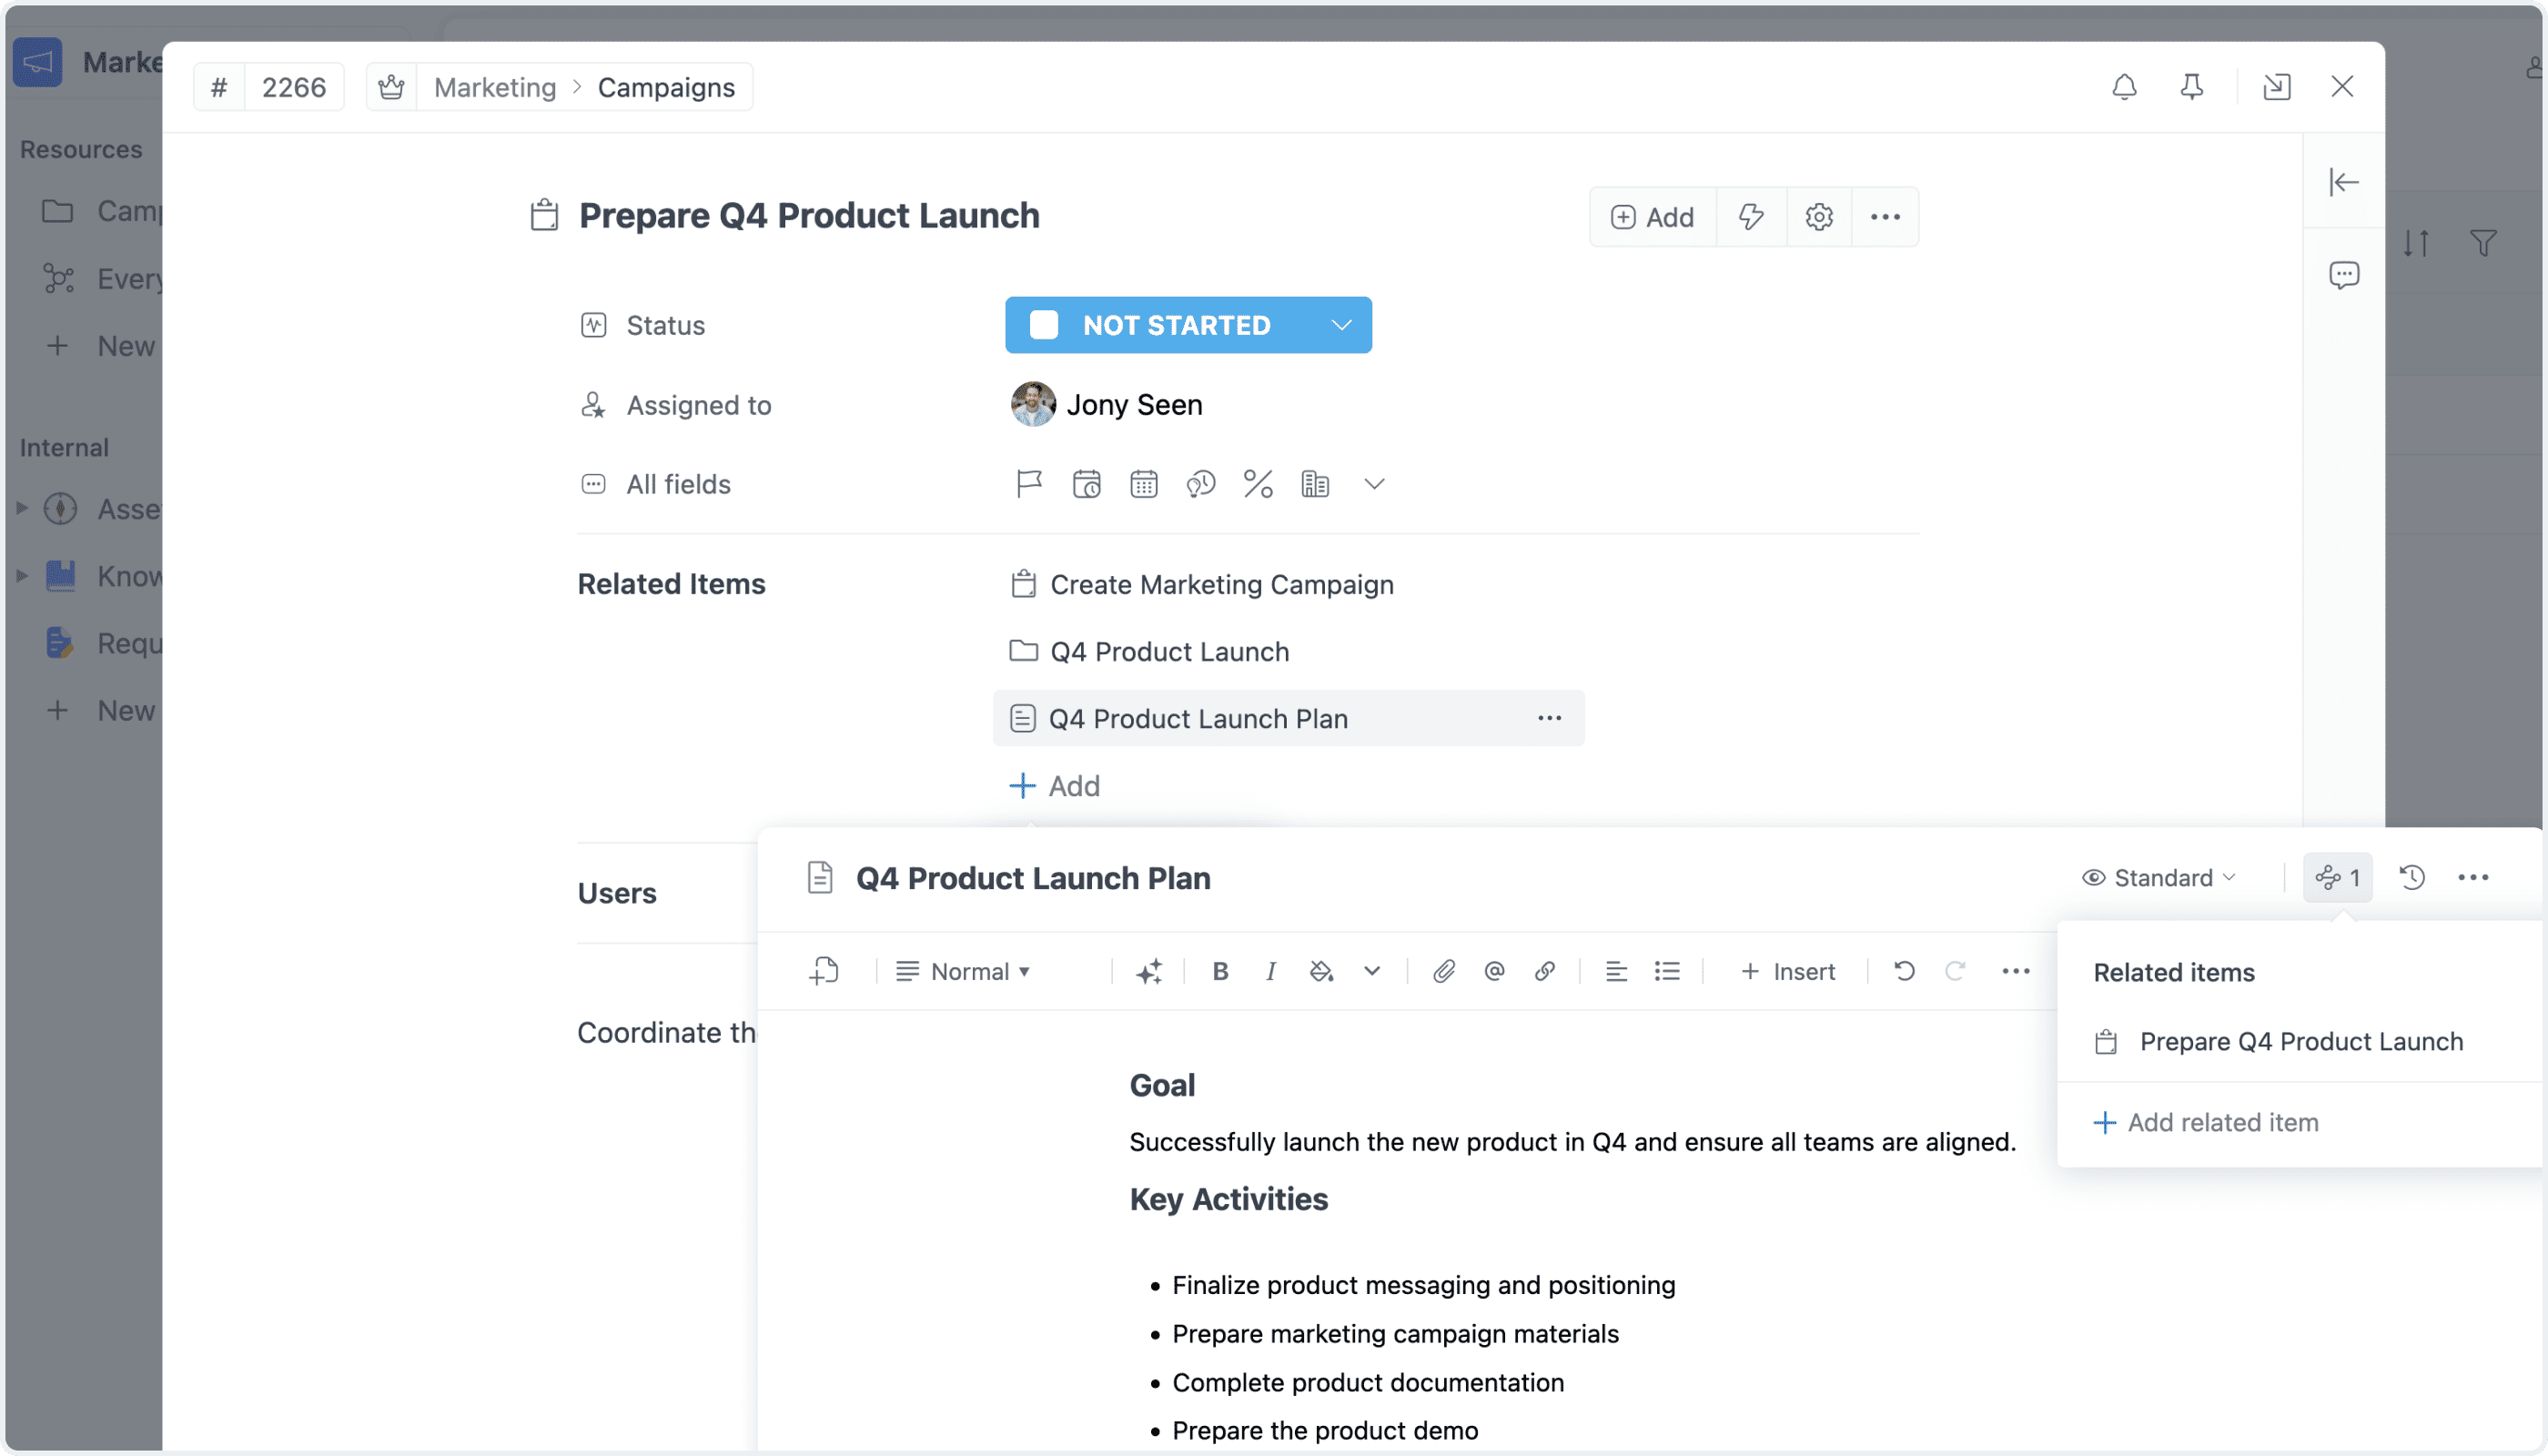Open task settings gear icon
Viewport: 2548px width, 1456px height.
1818,217
